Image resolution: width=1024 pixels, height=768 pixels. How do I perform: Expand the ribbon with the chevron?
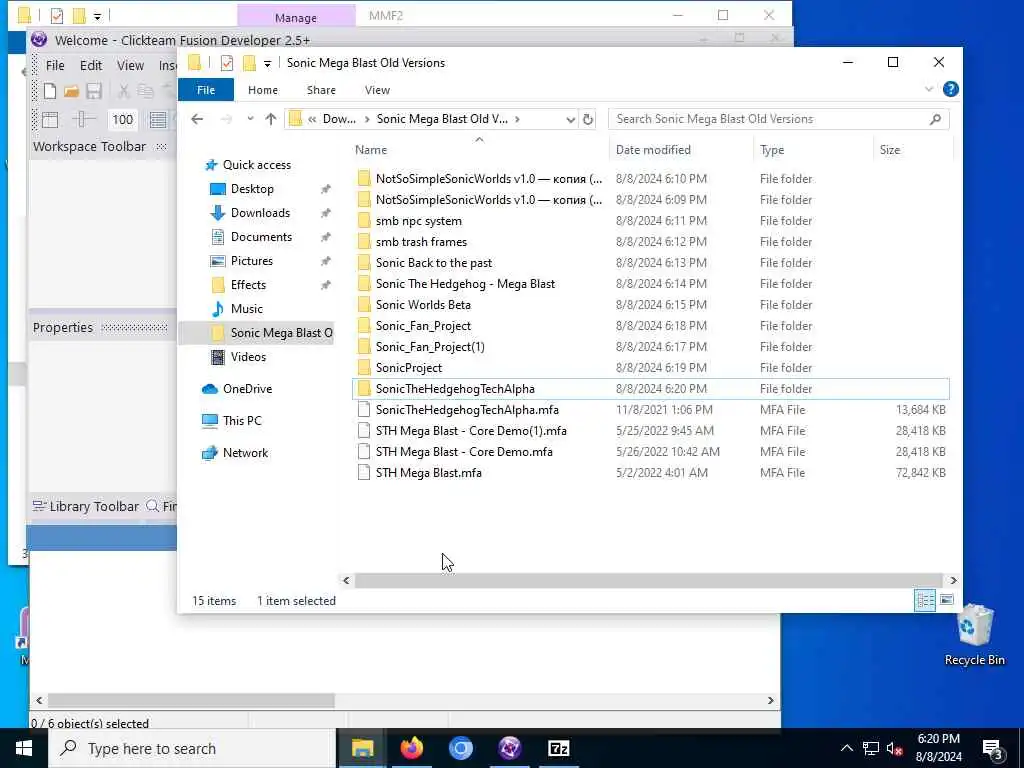coord(929,89)
